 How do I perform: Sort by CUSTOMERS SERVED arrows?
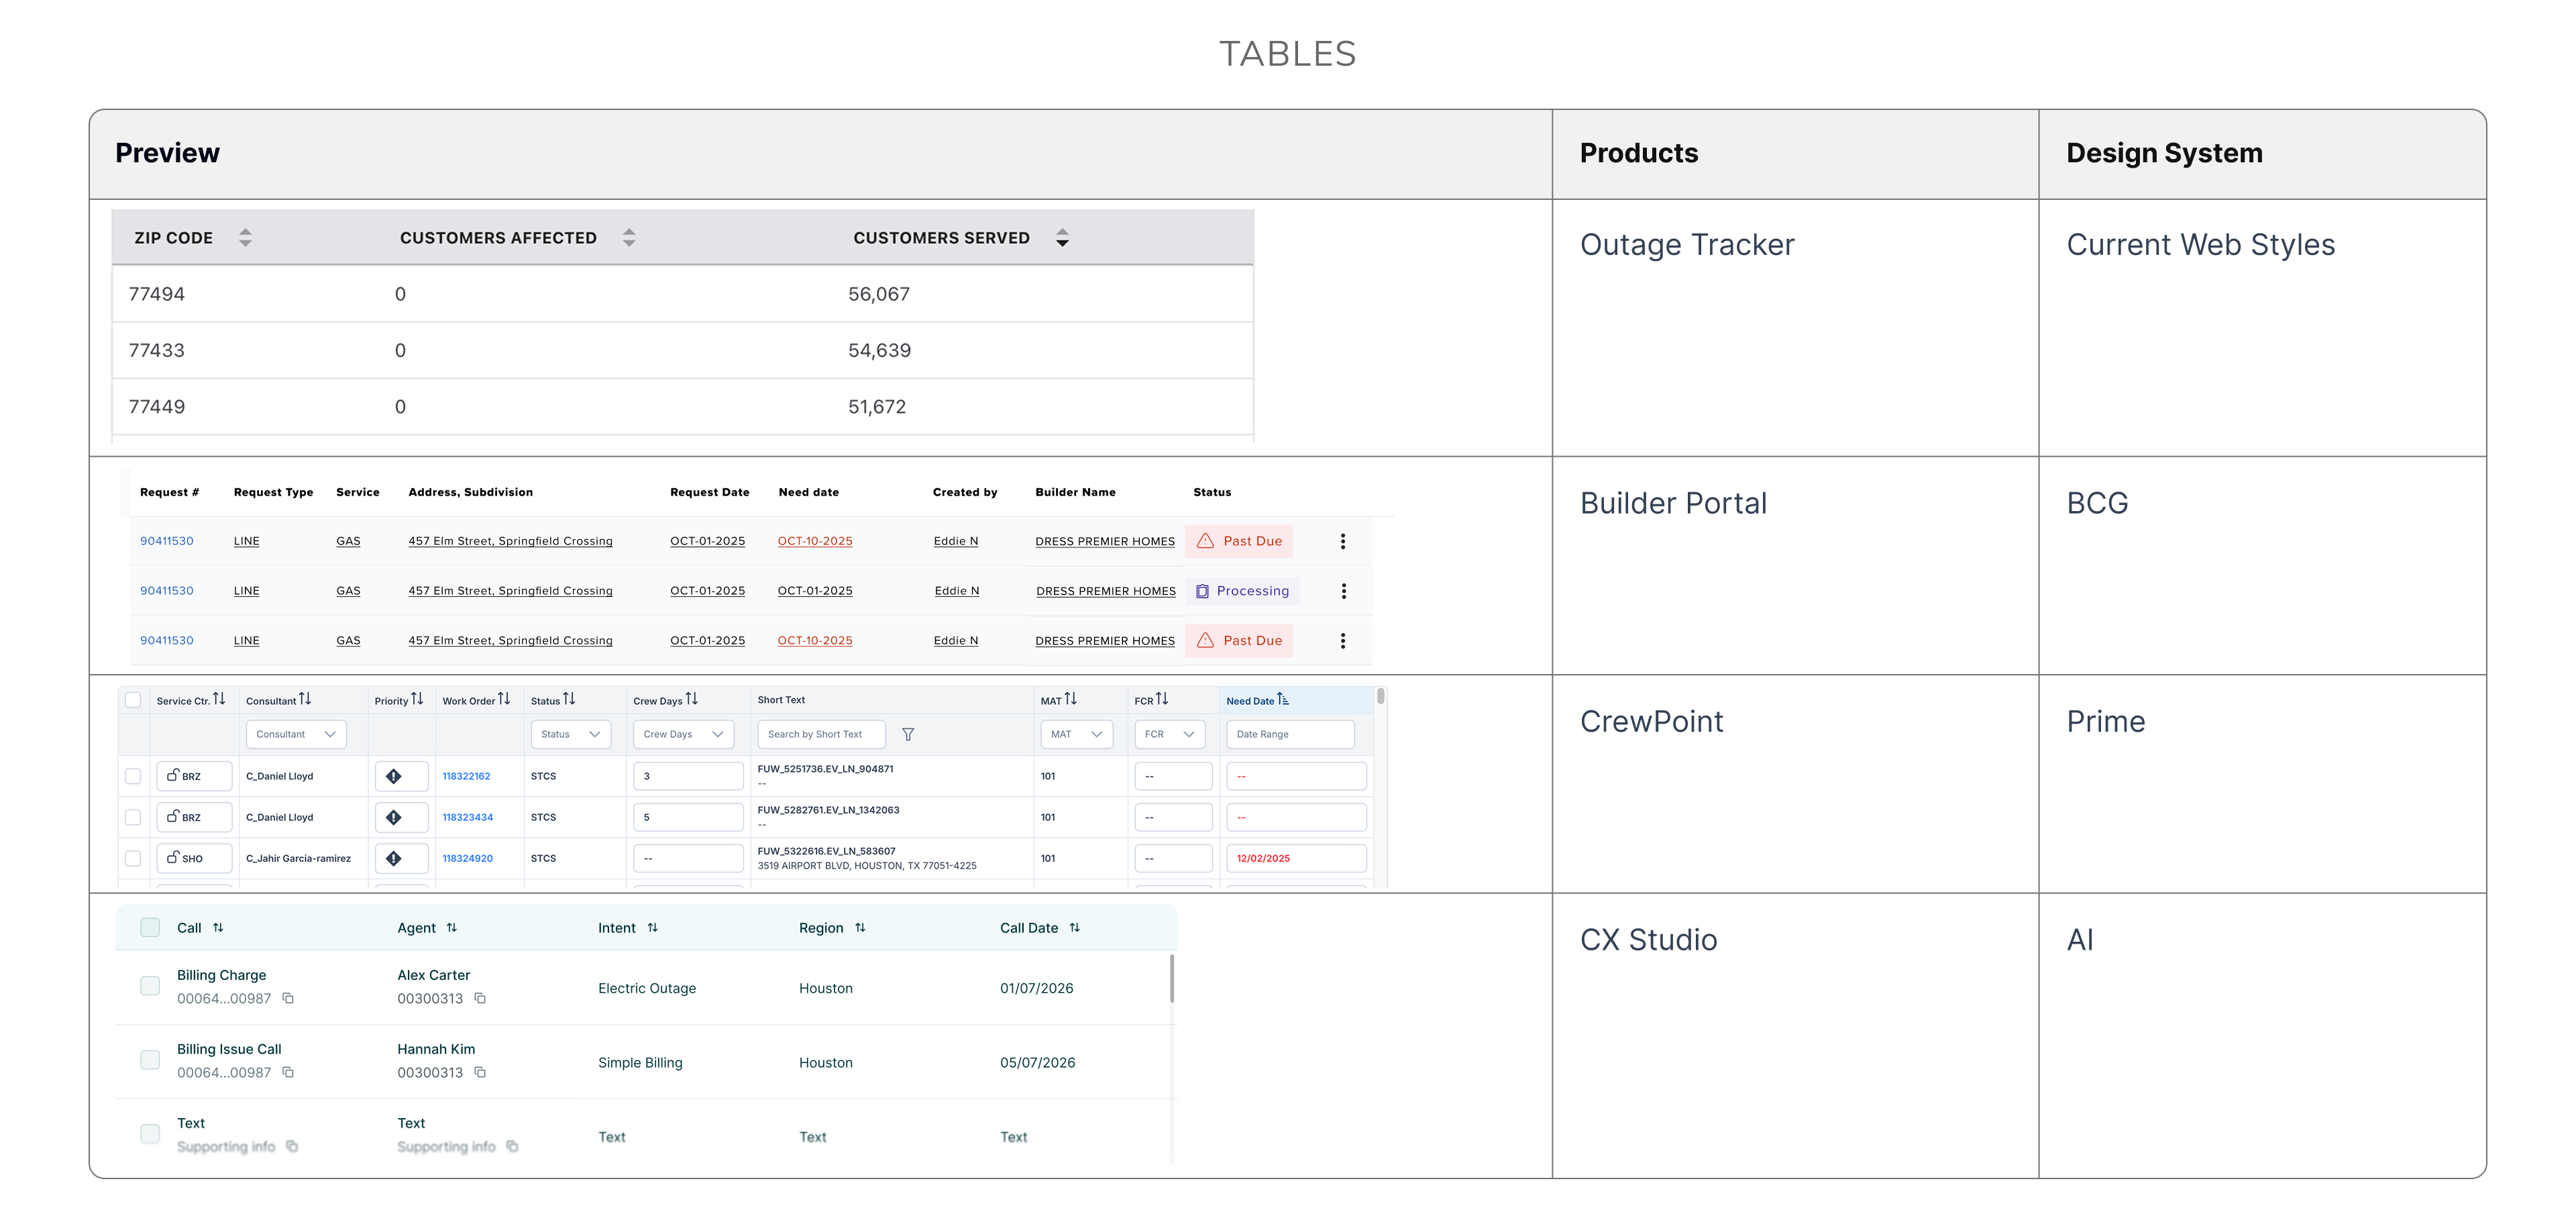[1062, 237]
